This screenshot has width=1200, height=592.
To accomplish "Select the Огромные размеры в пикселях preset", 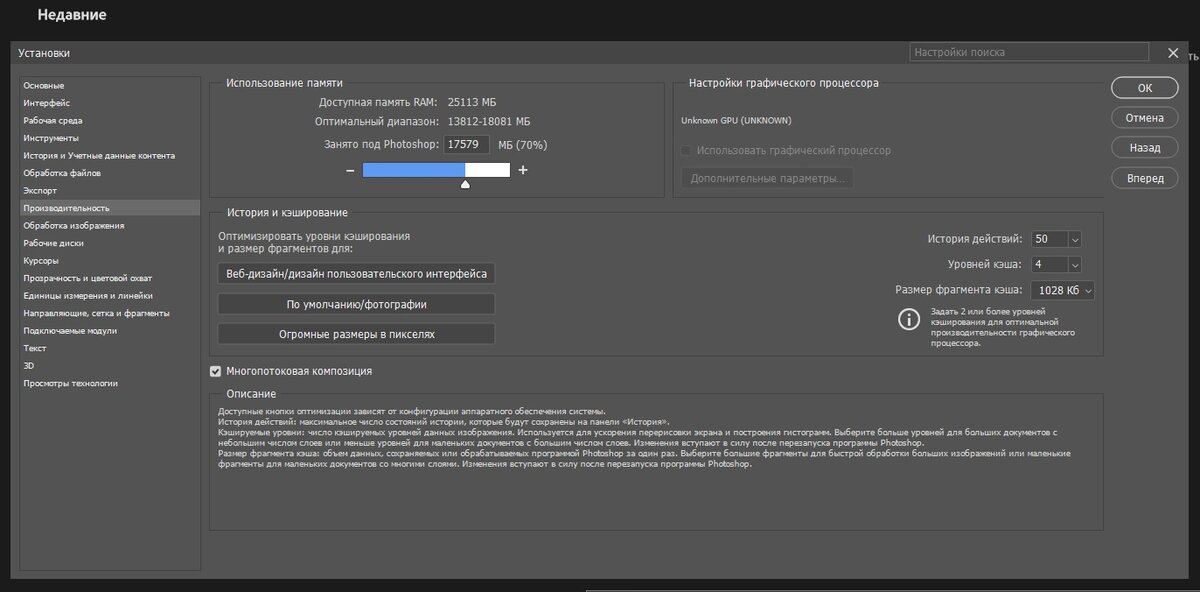I will (x=355, y=333).
